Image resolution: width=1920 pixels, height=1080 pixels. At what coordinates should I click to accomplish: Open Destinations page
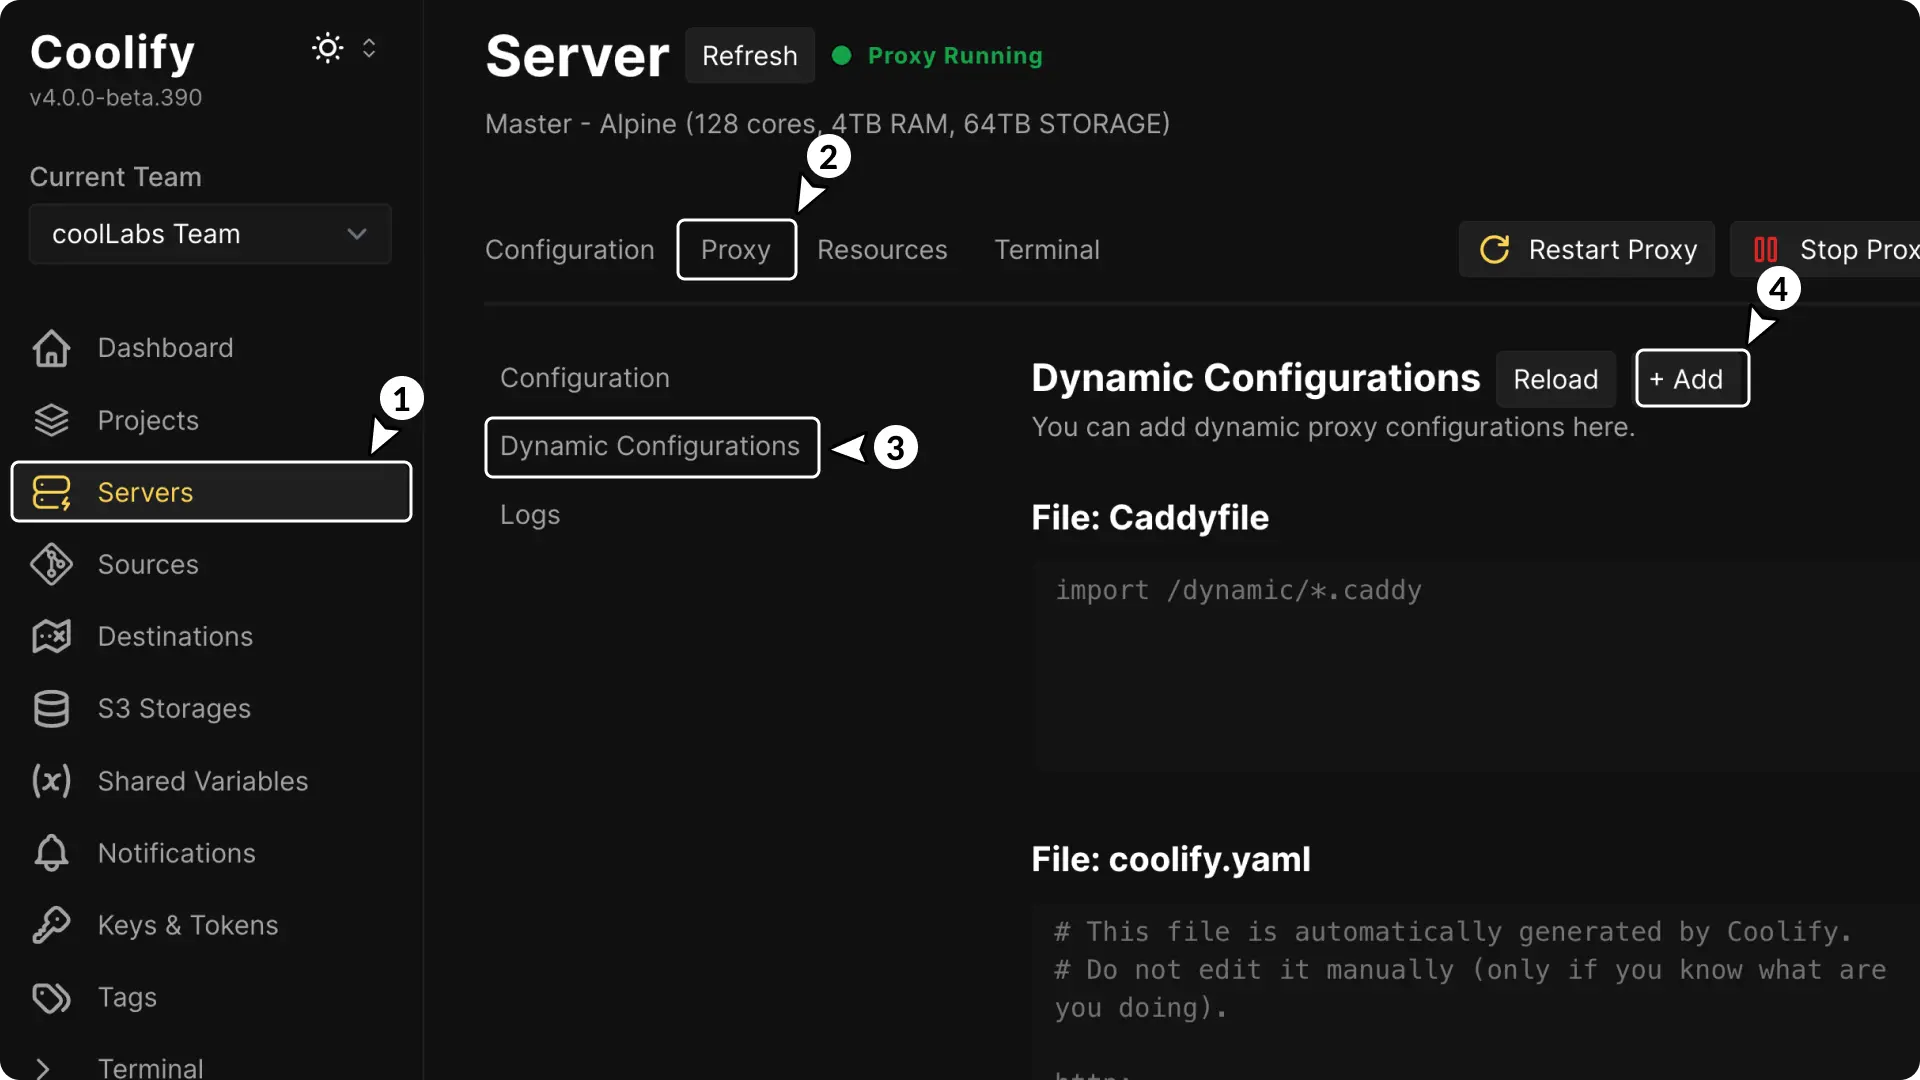pyautogui.click(x=175, y=636)
